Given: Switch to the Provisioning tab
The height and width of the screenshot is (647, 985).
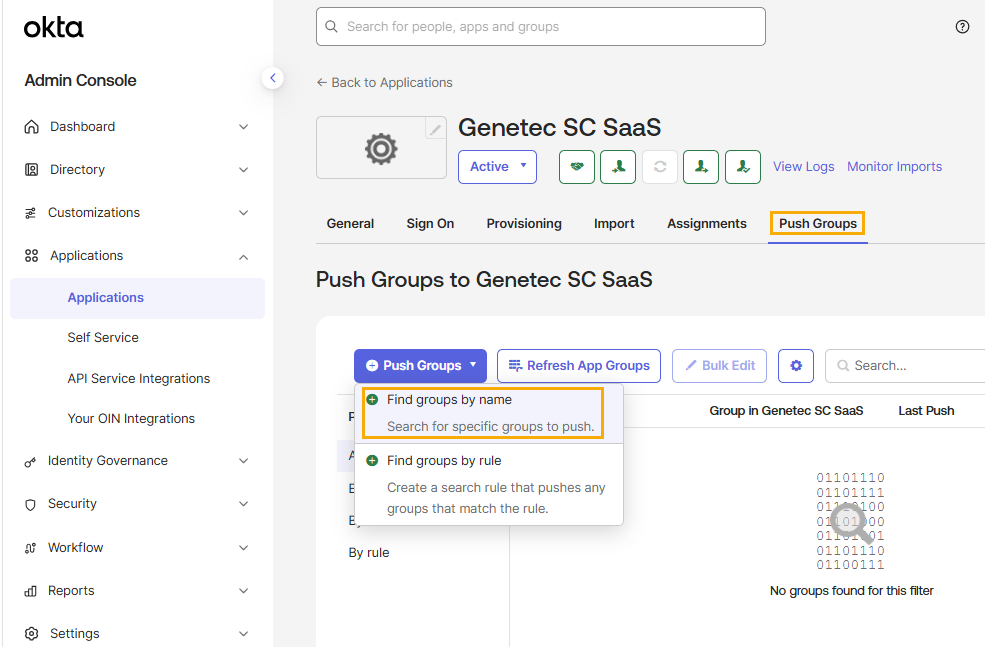Looking at the screenshot, I should (x=524, y=224).
